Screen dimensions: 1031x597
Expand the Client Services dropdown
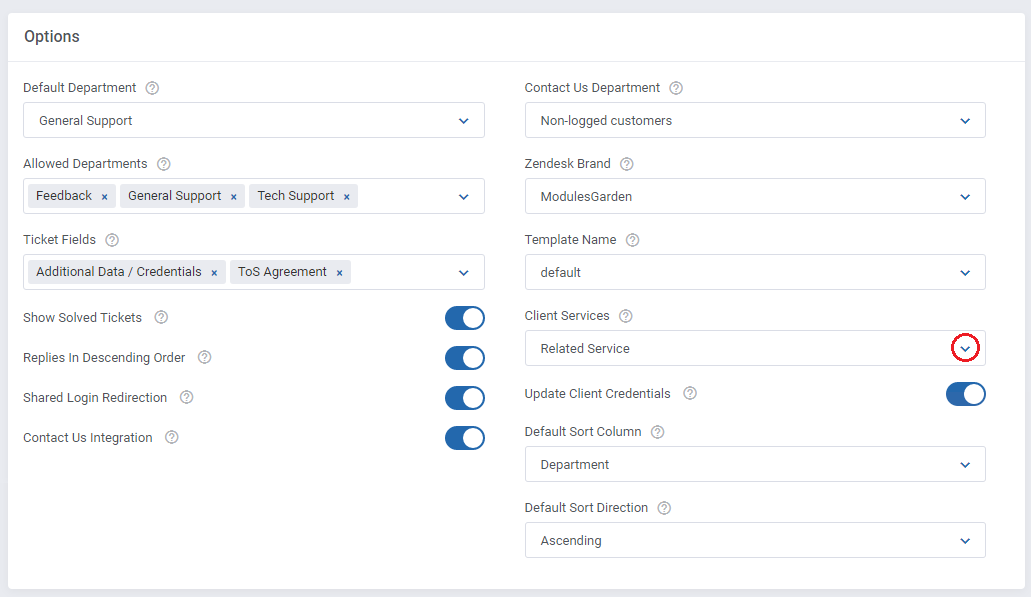[x=755, y=348]
